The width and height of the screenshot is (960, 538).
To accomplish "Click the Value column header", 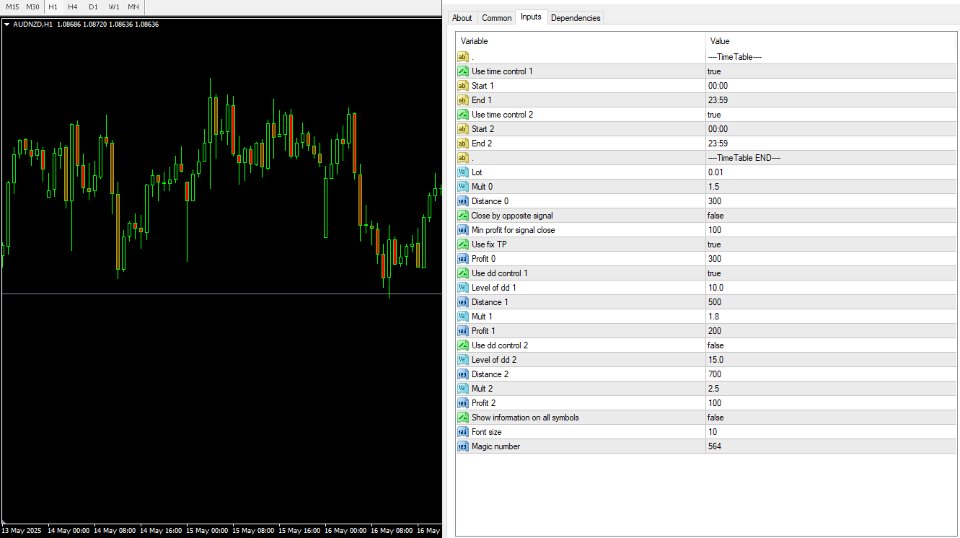I will point(719,41).
